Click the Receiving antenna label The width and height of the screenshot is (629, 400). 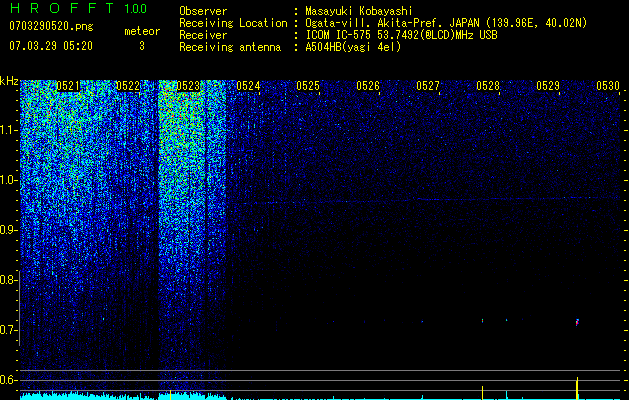tap(230, 47)
